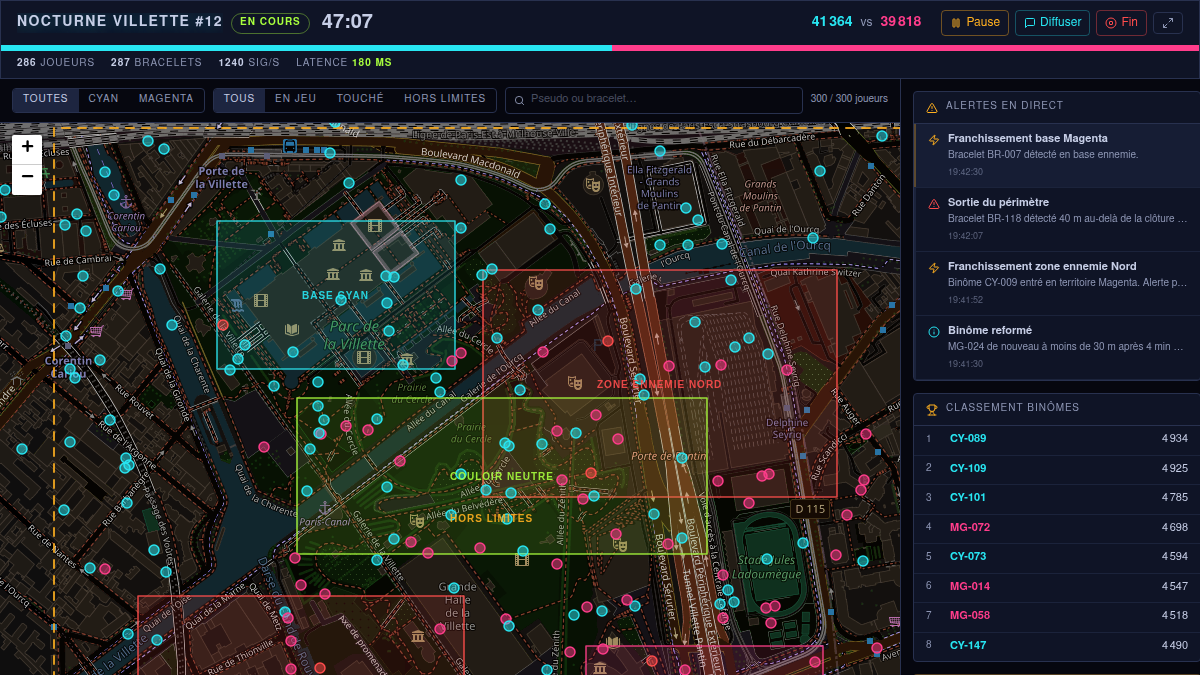Image resolution: width=1200 pixels, height=675 pixels.
Task: Select ranked pair CY-089
Action: click(x=1057, y=439)
